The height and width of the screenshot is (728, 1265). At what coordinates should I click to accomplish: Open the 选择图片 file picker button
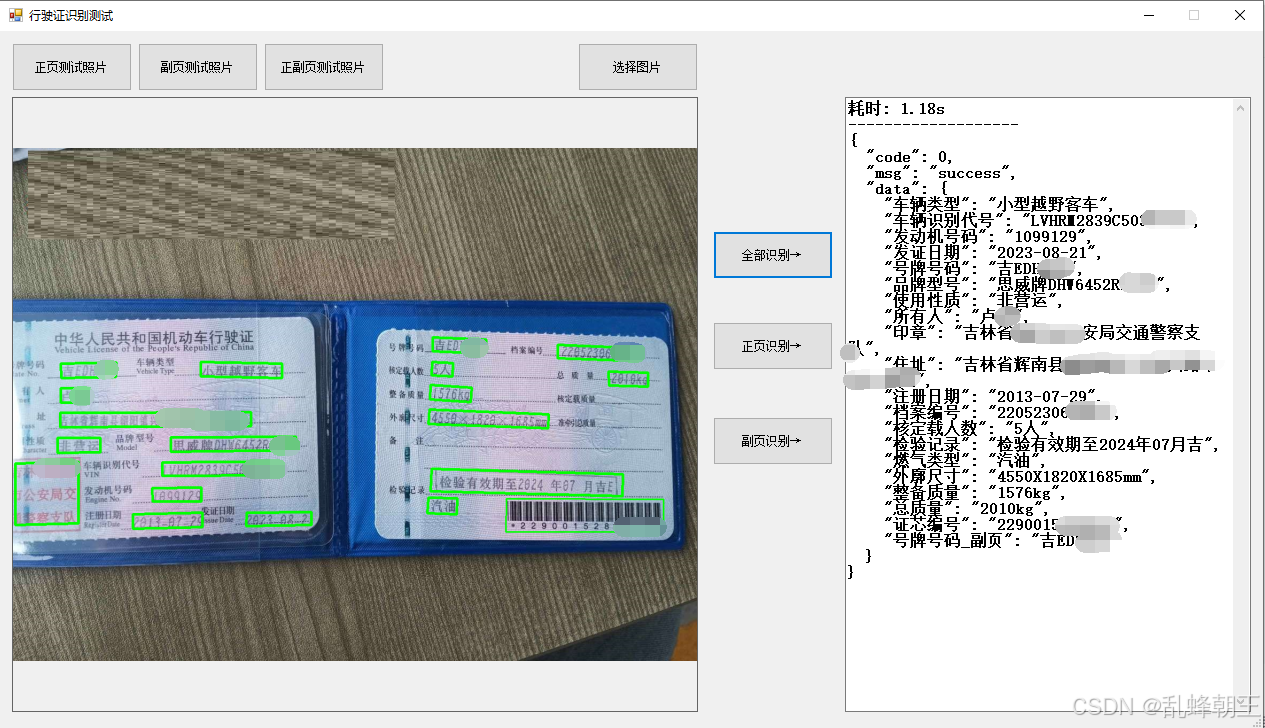pos(637,67)
